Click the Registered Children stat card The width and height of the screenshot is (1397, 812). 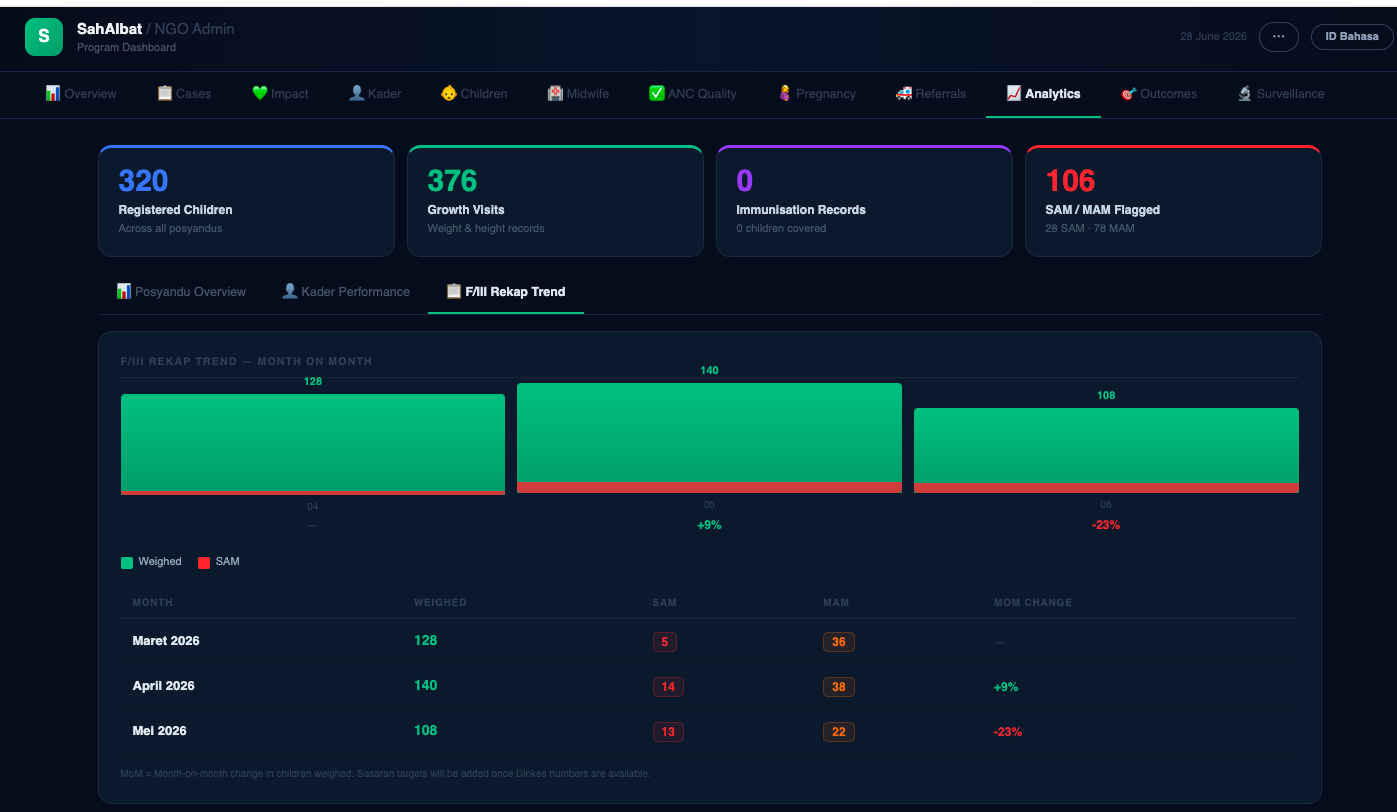[x=246, y=201]
